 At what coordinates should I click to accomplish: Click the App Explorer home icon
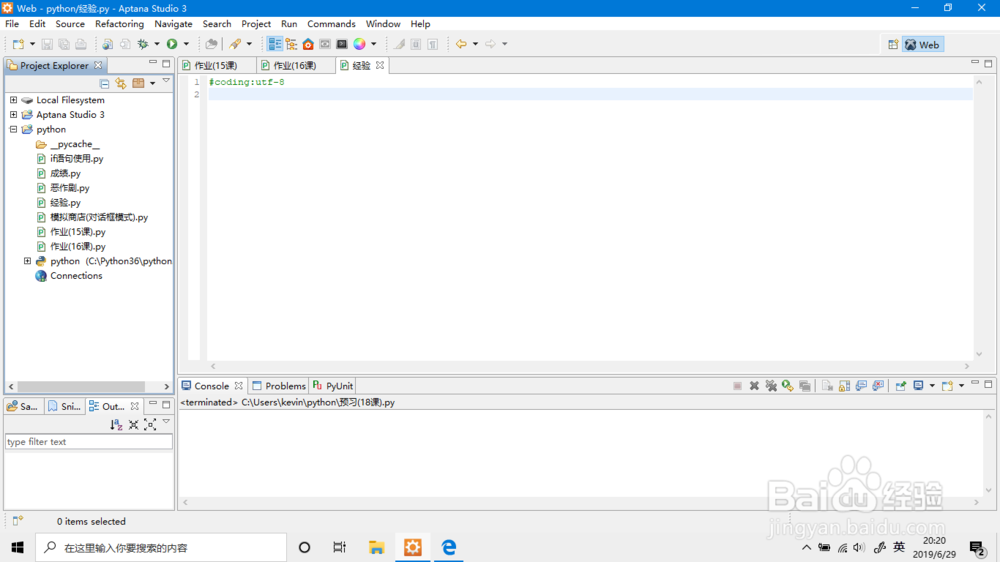click(x=308, y=44)
